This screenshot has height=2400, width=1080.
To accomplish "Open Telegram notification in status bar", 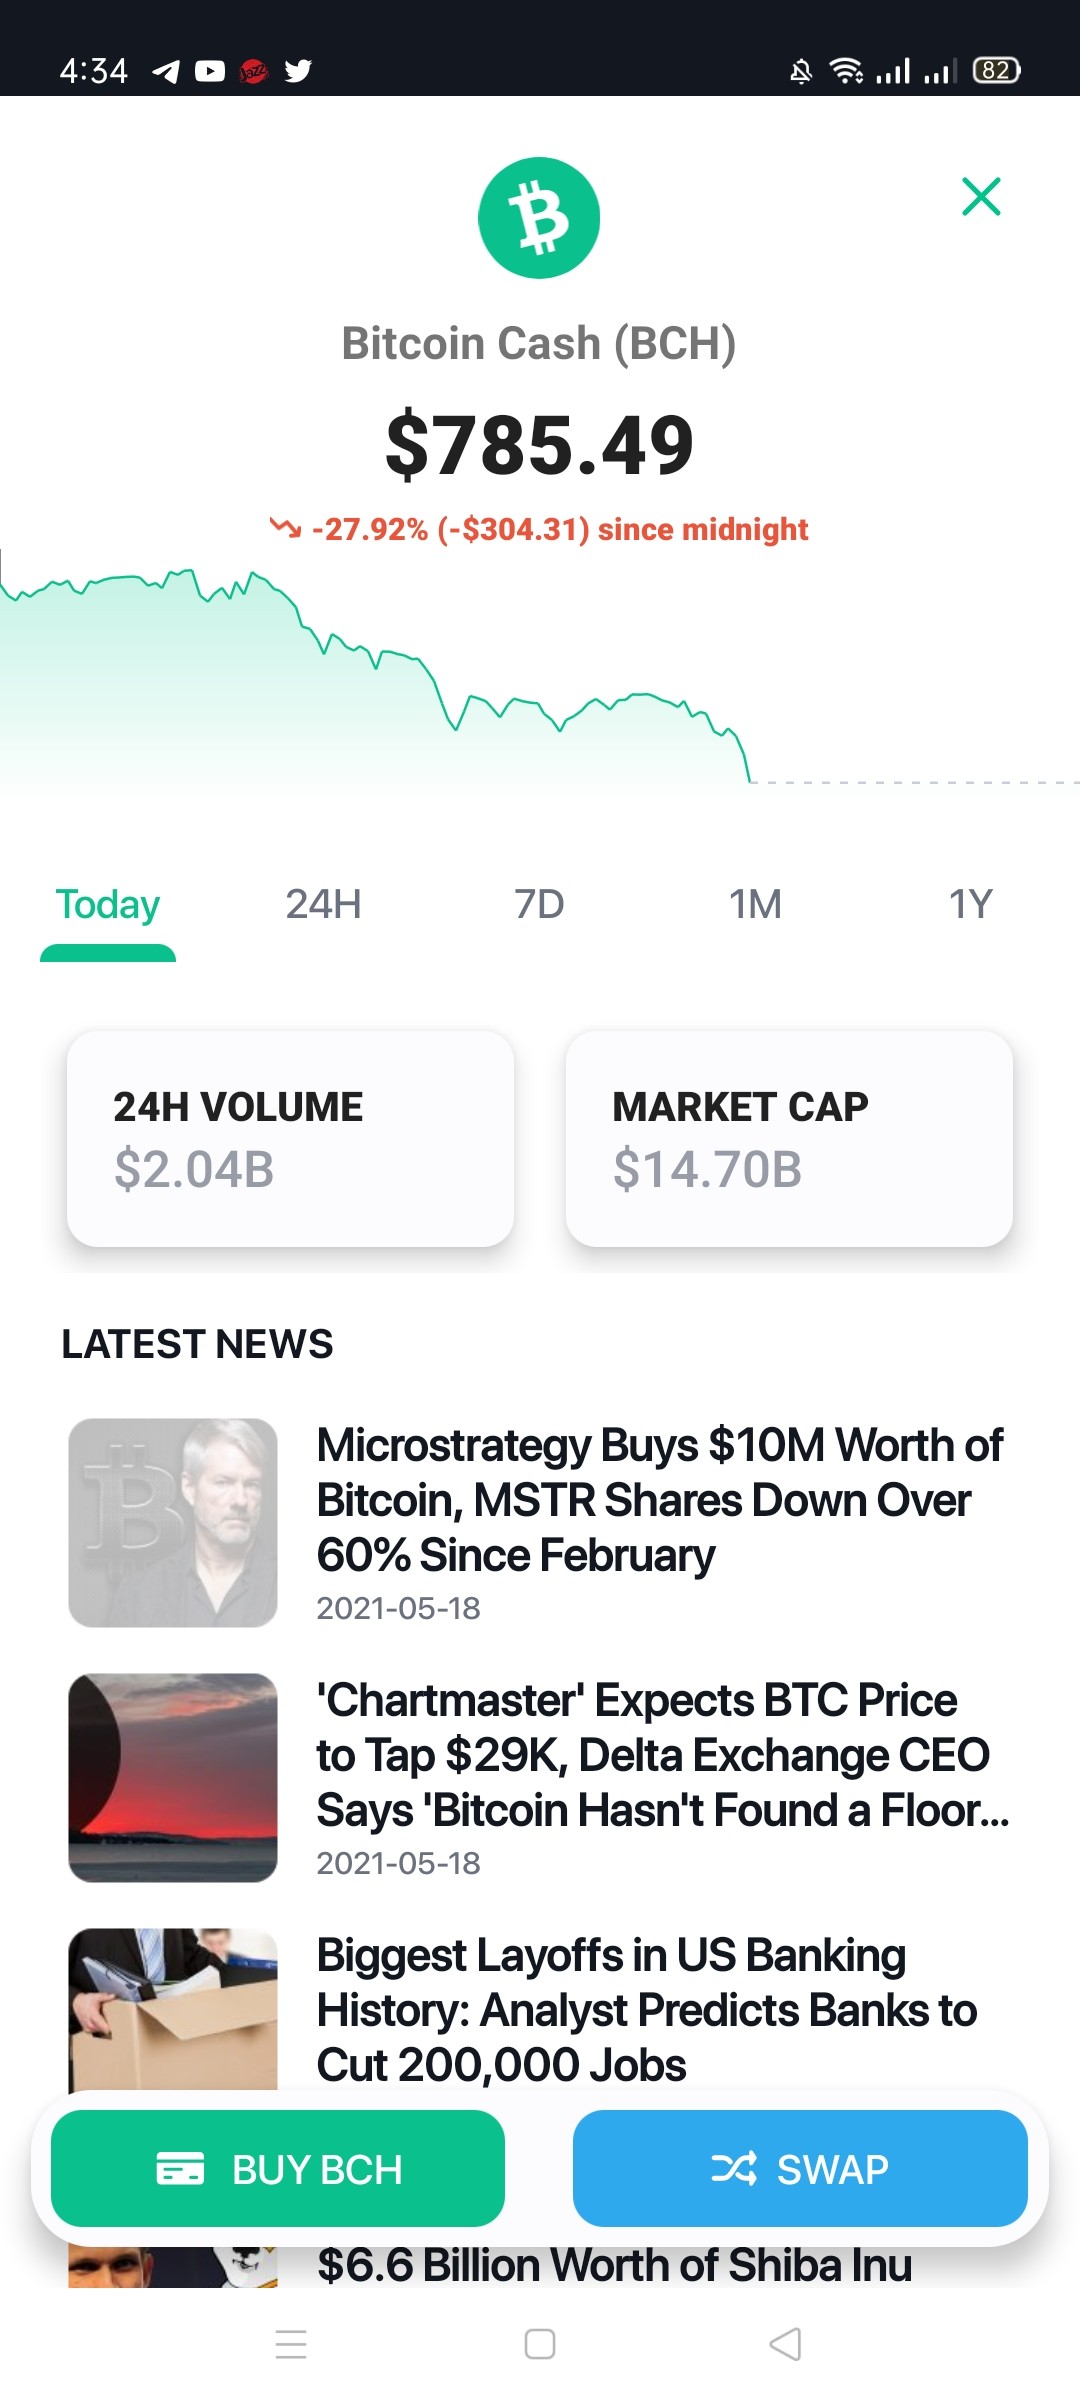I will coord(166,71).
